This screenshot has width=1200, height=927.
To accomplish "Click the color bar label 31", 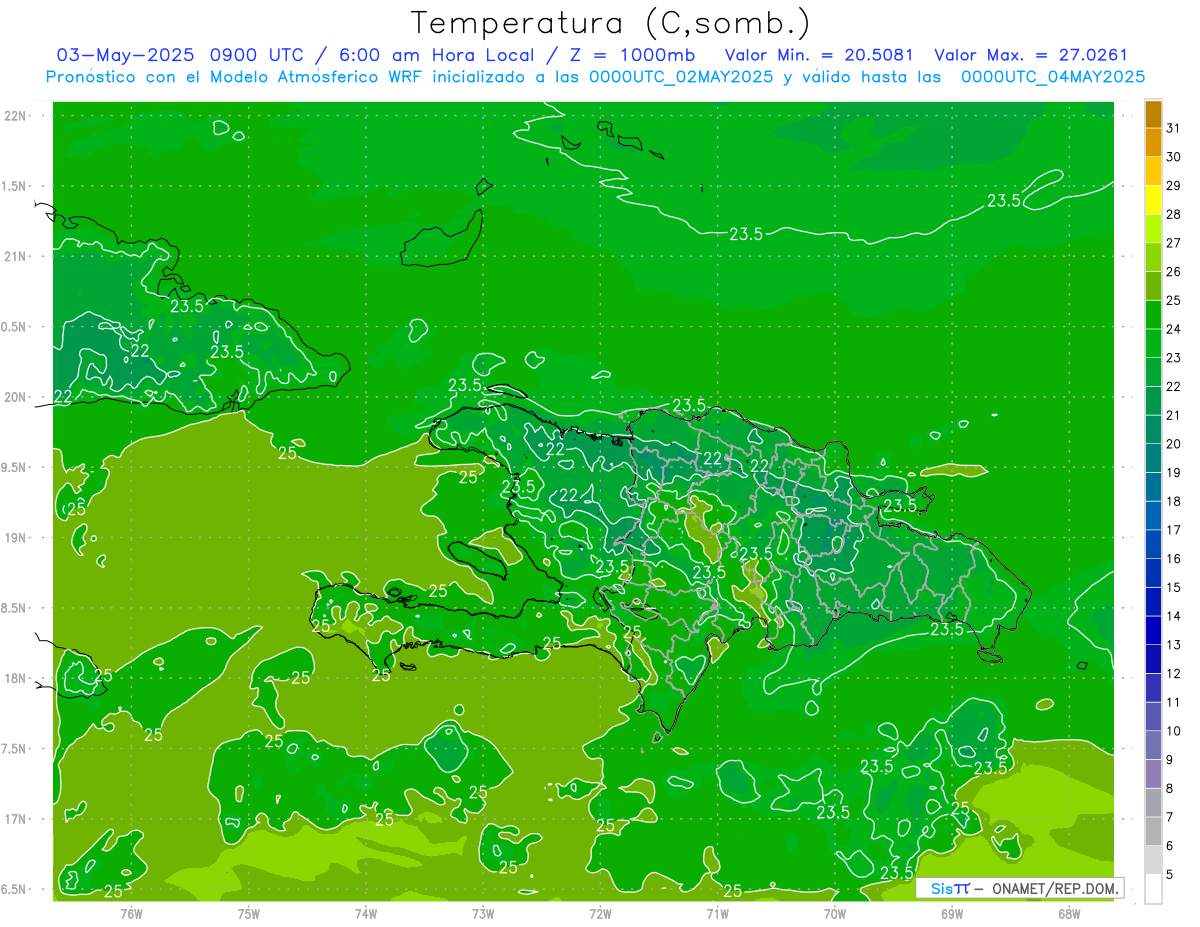I will click(1173, 128).
